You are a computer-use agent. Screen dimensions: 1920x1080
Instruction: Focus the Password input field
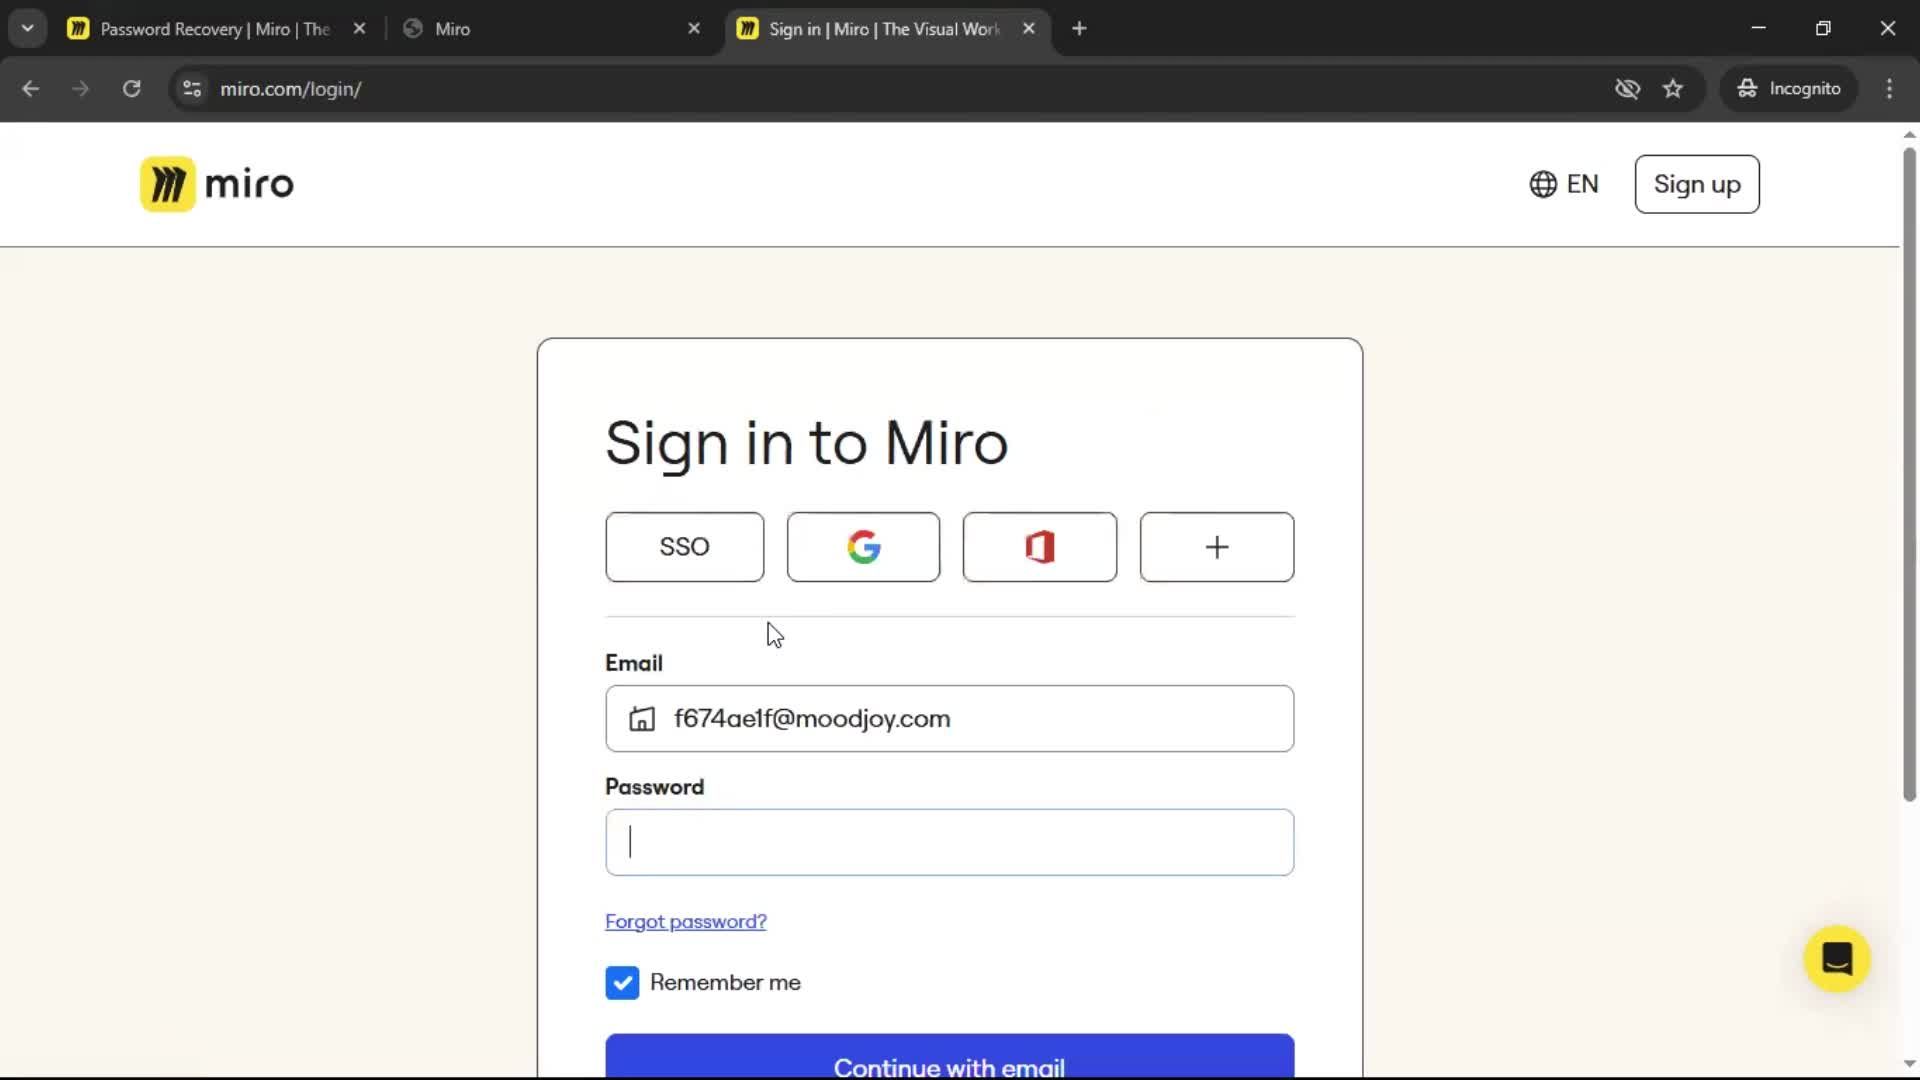(950, 843)
